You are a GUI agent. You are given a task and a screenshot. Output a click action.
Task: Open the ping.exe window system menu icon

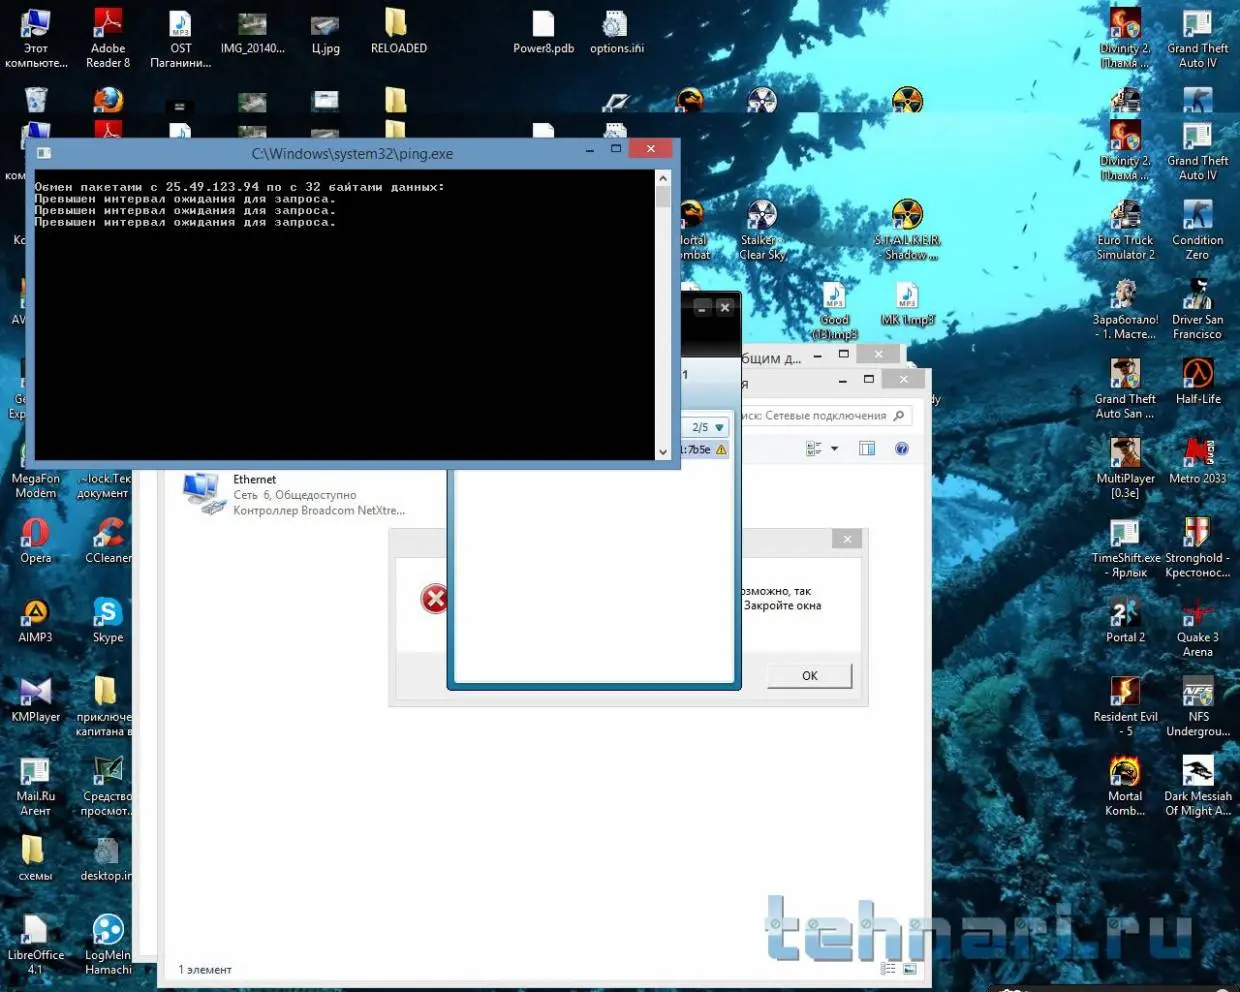click(44, 153)
